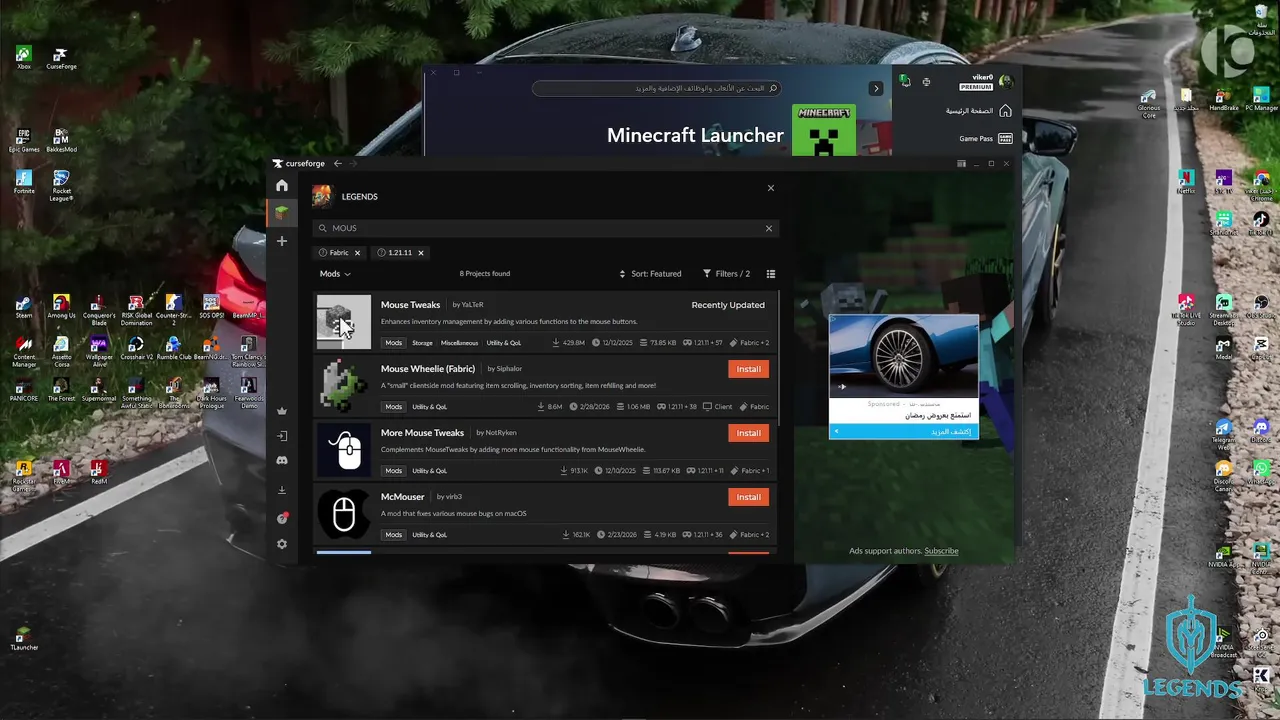Viewport: 1280px width, 720px height.
Task: Open the Mods category dropdown
Action: pos(335,274)
